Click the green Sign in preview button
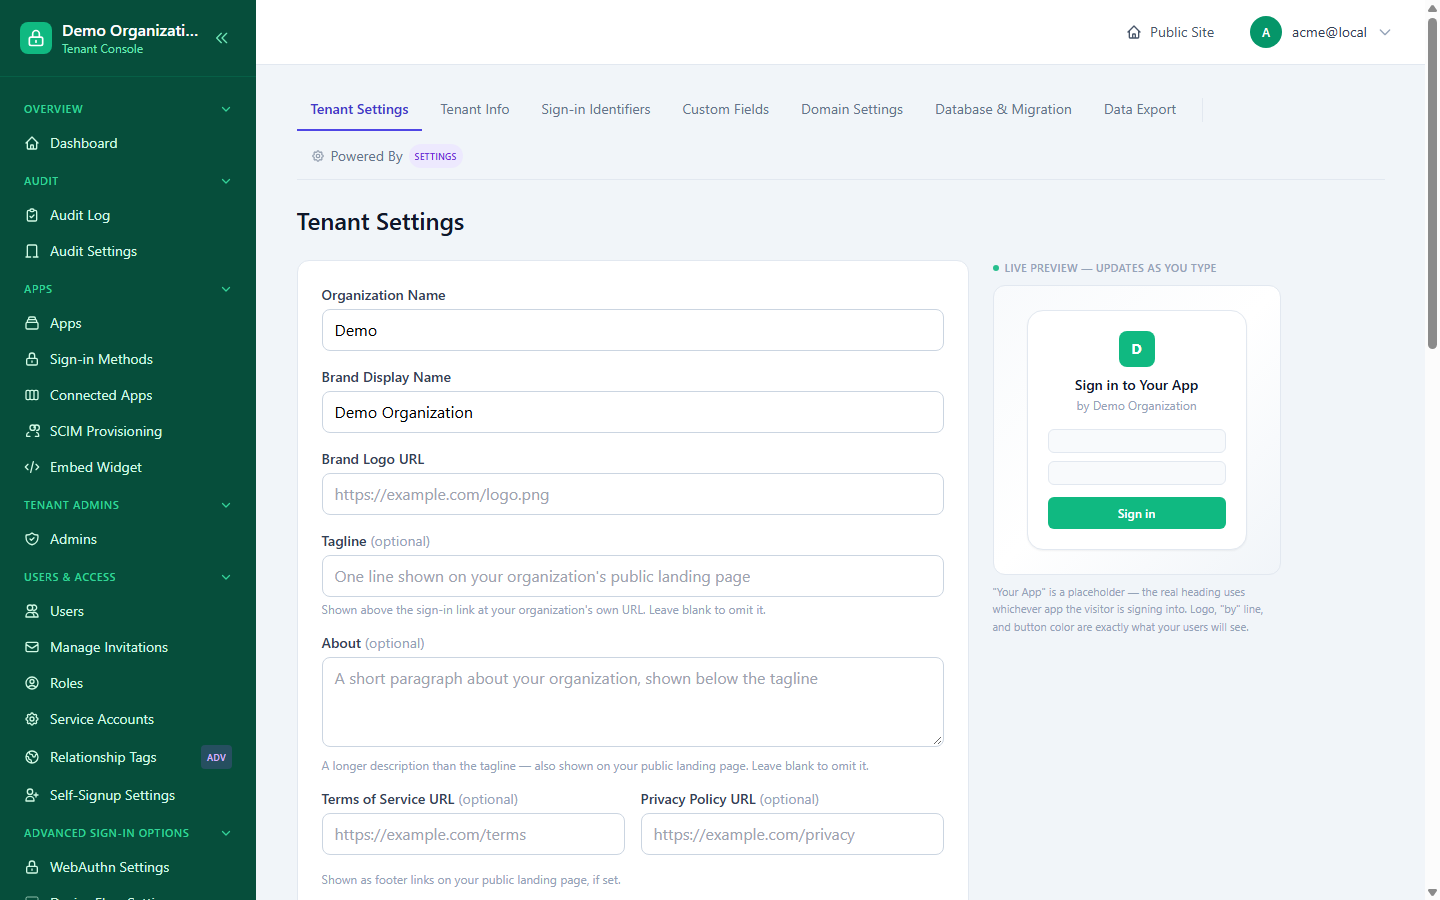The height and width of the screenshot is (900, 1440). (1137, 513)
